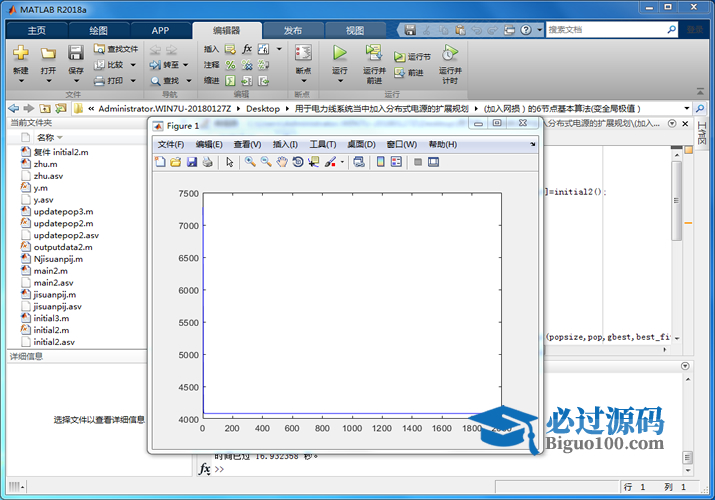Click the Run and Time icon
The height and width of the screenshot is (500, 715).
450,53
